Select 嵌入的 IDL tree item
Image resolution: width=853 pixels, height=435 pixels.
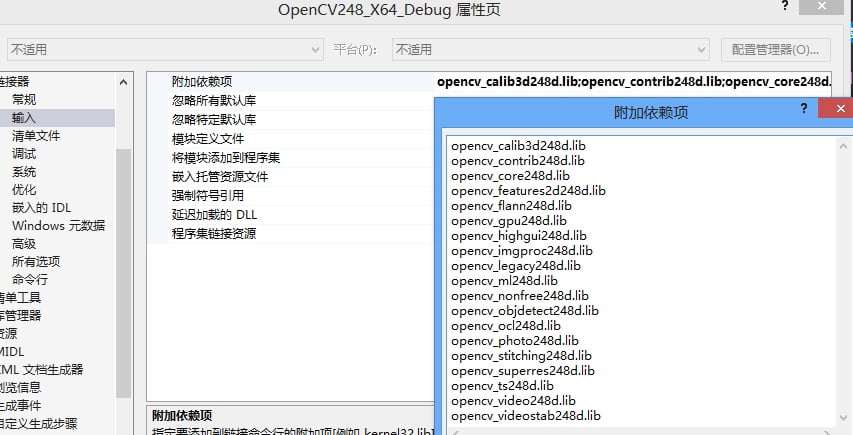pos(41,207)
